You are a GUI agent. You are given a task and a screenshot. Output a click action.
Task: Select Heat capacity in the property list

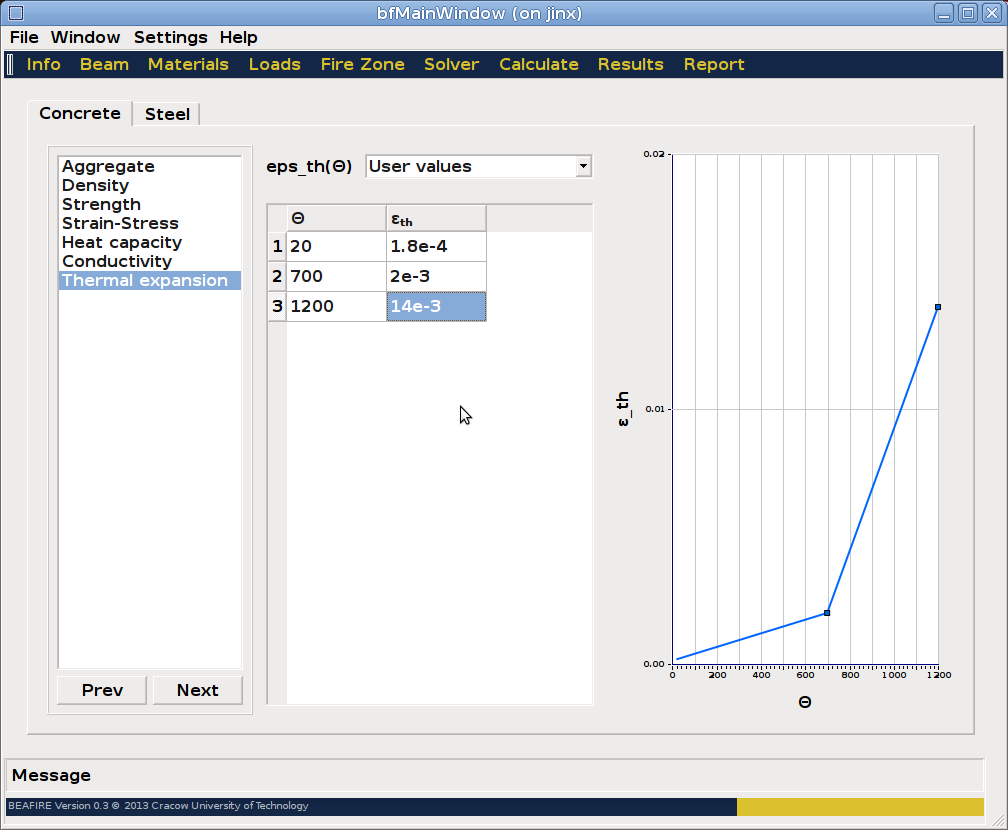click(122, 243)
